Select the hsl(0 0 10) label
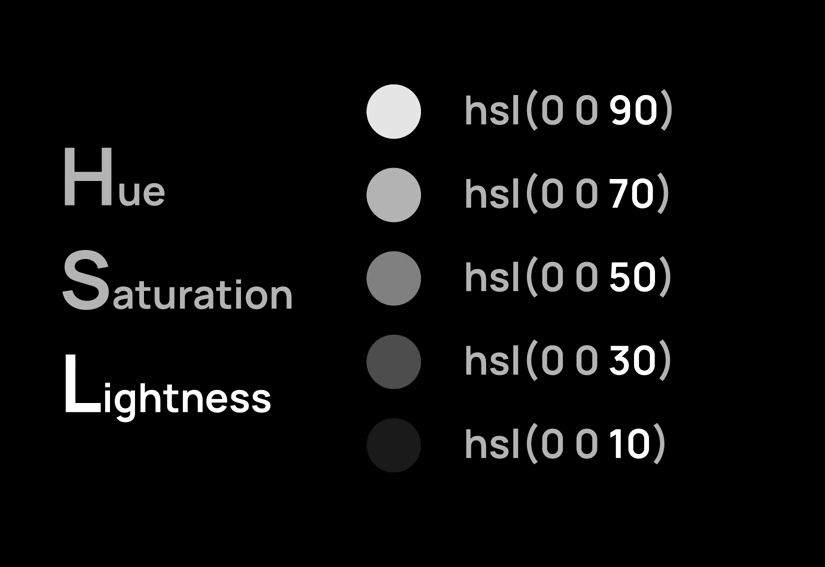 564,445
